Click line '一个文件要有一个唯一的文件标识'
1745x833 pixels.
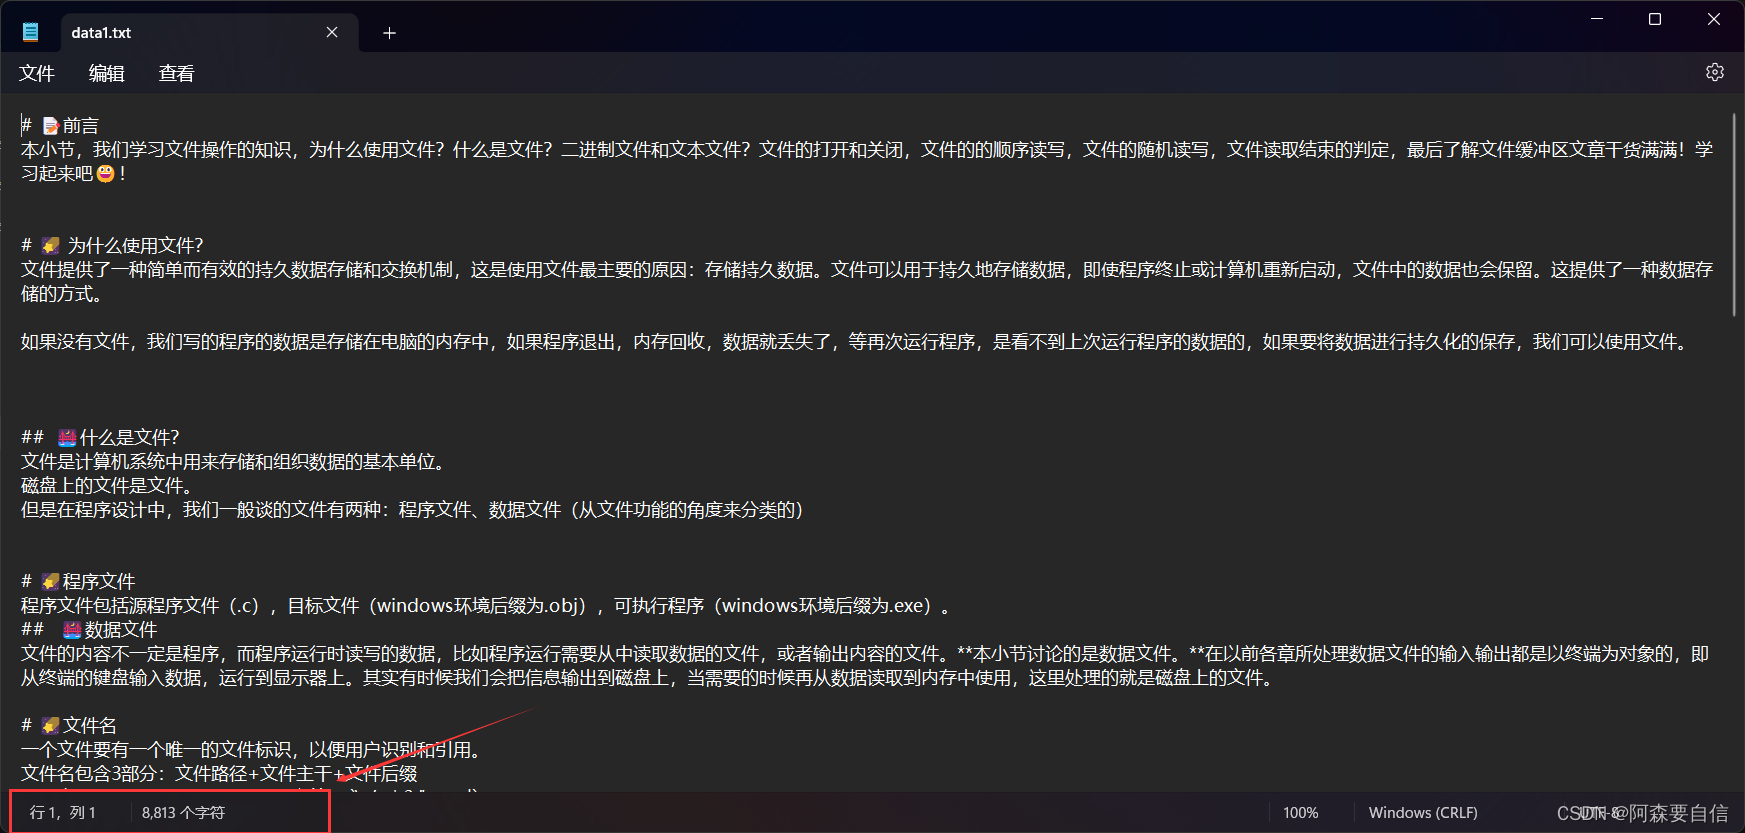(x=254, y=750)
